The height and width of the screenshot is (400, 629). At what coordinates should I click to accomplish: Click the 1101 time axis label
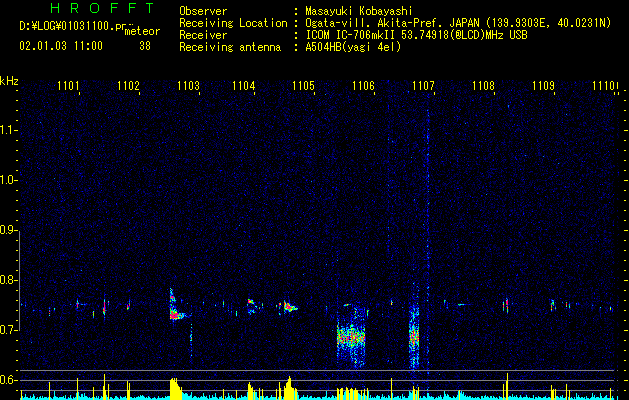point(68,85)
